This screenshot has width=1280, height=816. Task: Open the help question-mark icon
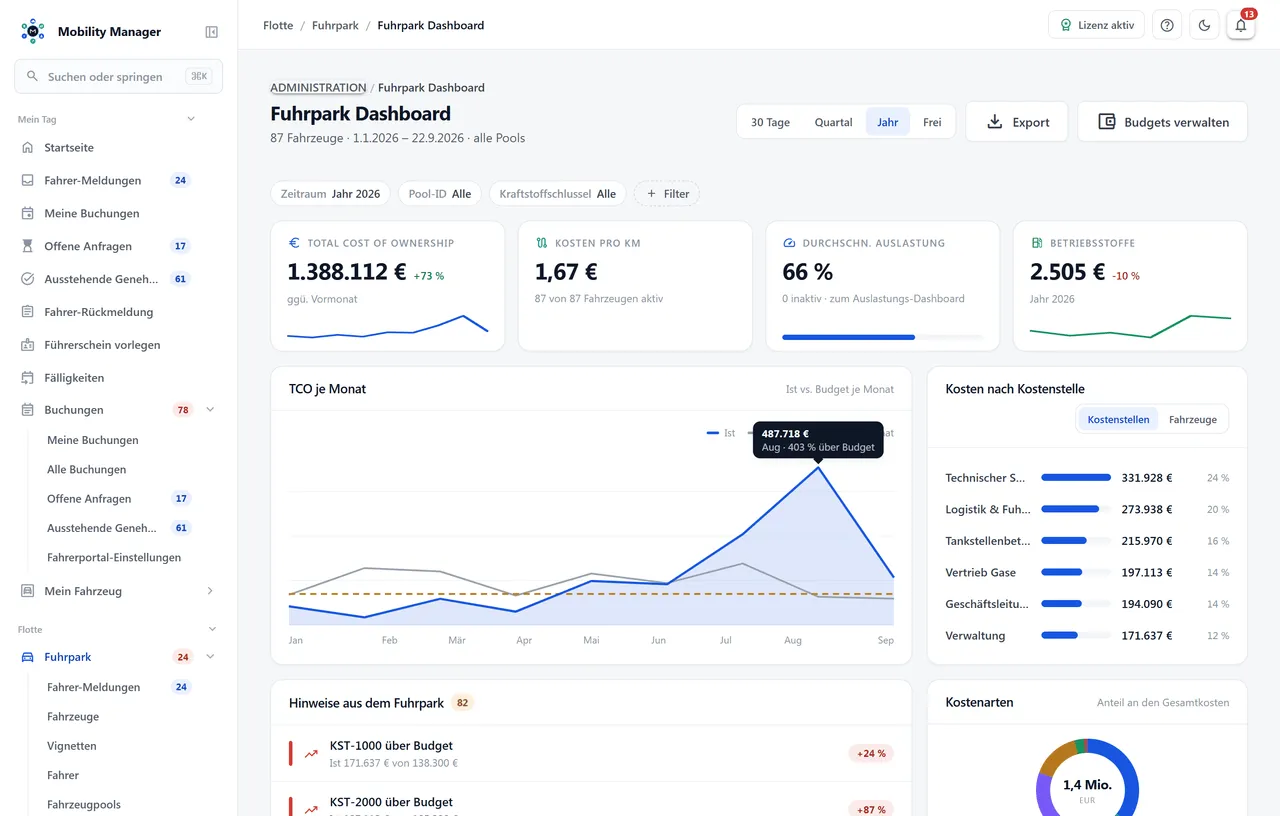point(1167,25)
